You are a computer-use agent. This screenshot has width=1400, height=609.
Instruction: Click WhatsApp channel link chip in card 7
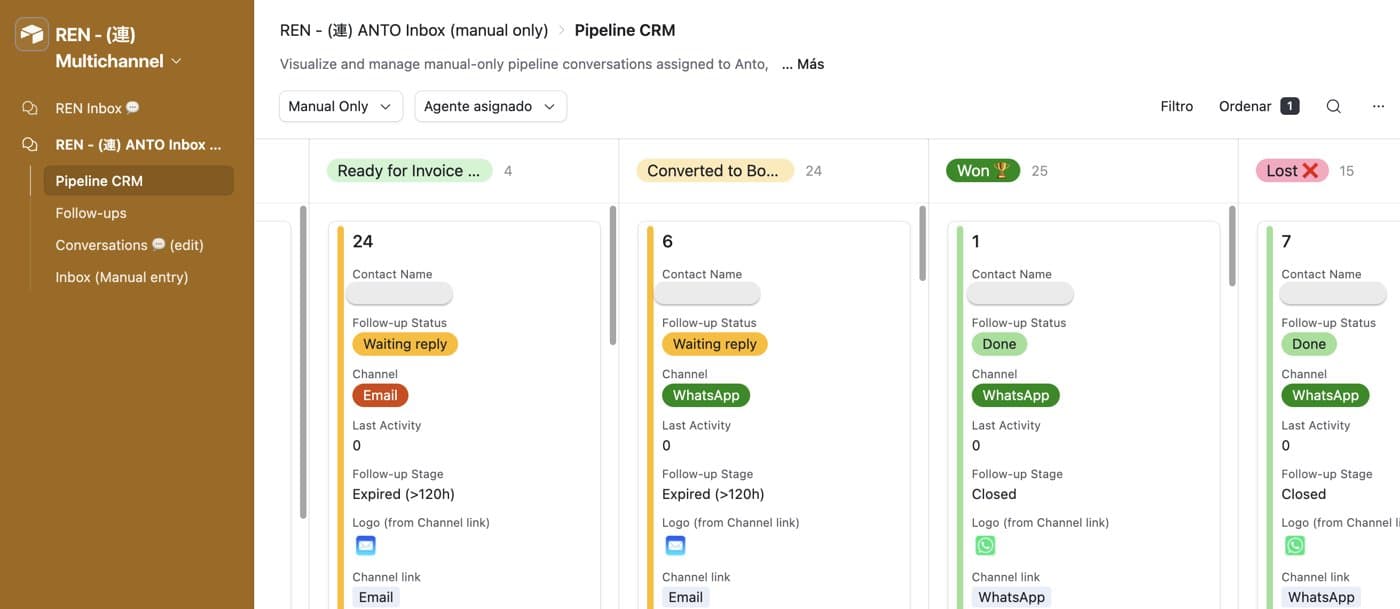[x=1321, y=597]
